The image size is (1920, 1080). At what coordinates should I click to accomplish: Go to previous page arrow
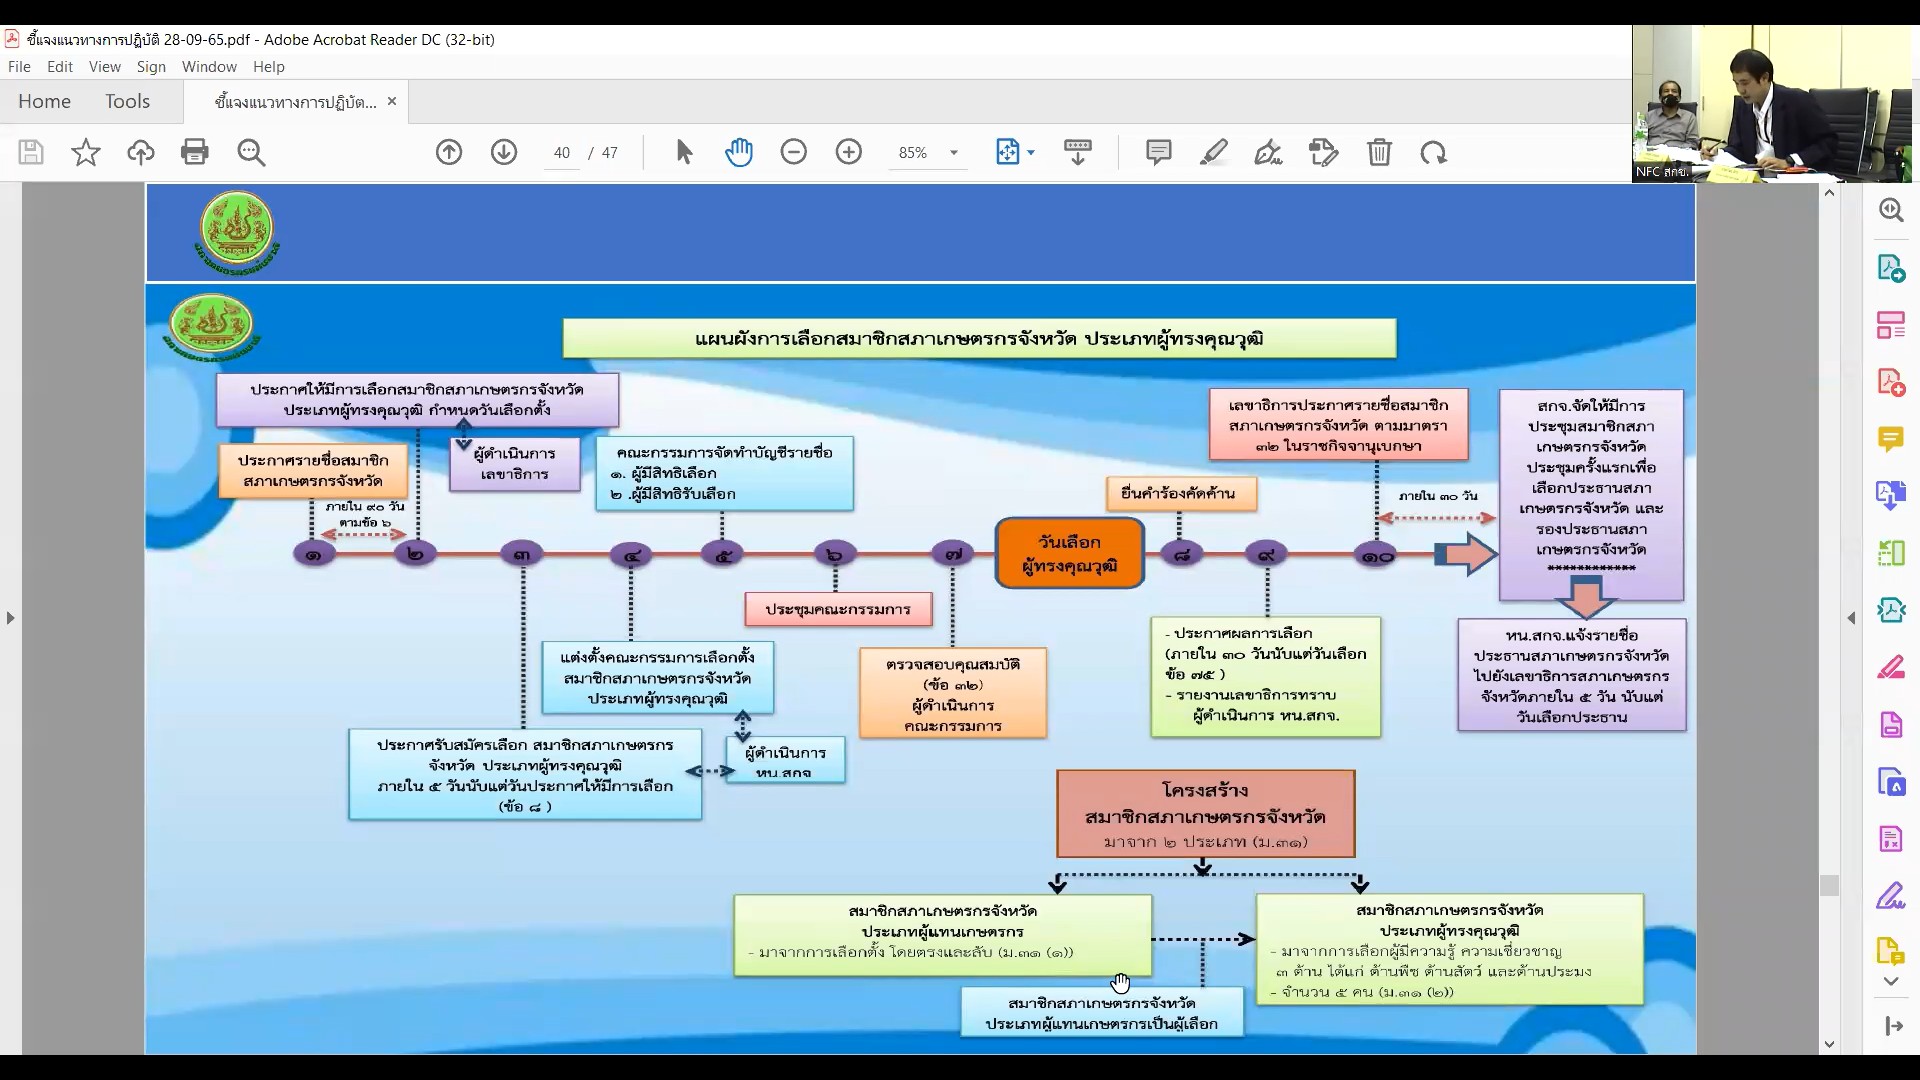point(449,152)
